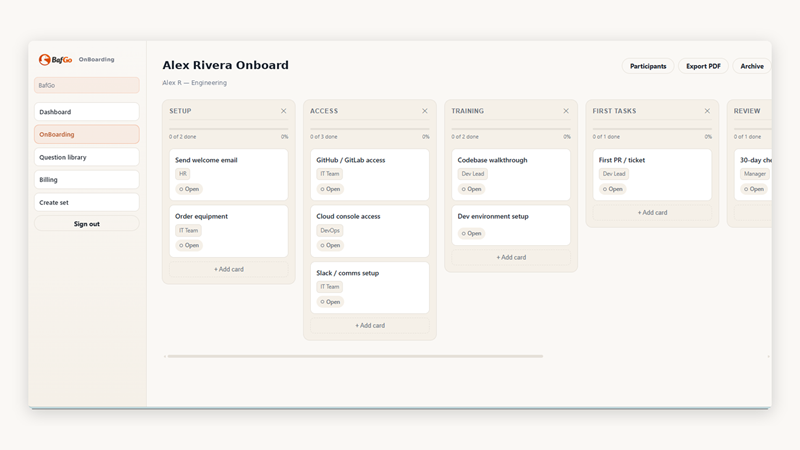This screenshot has width=800, height=450.
Task: Open the Codebase walkthrough card
Action: 511,174
